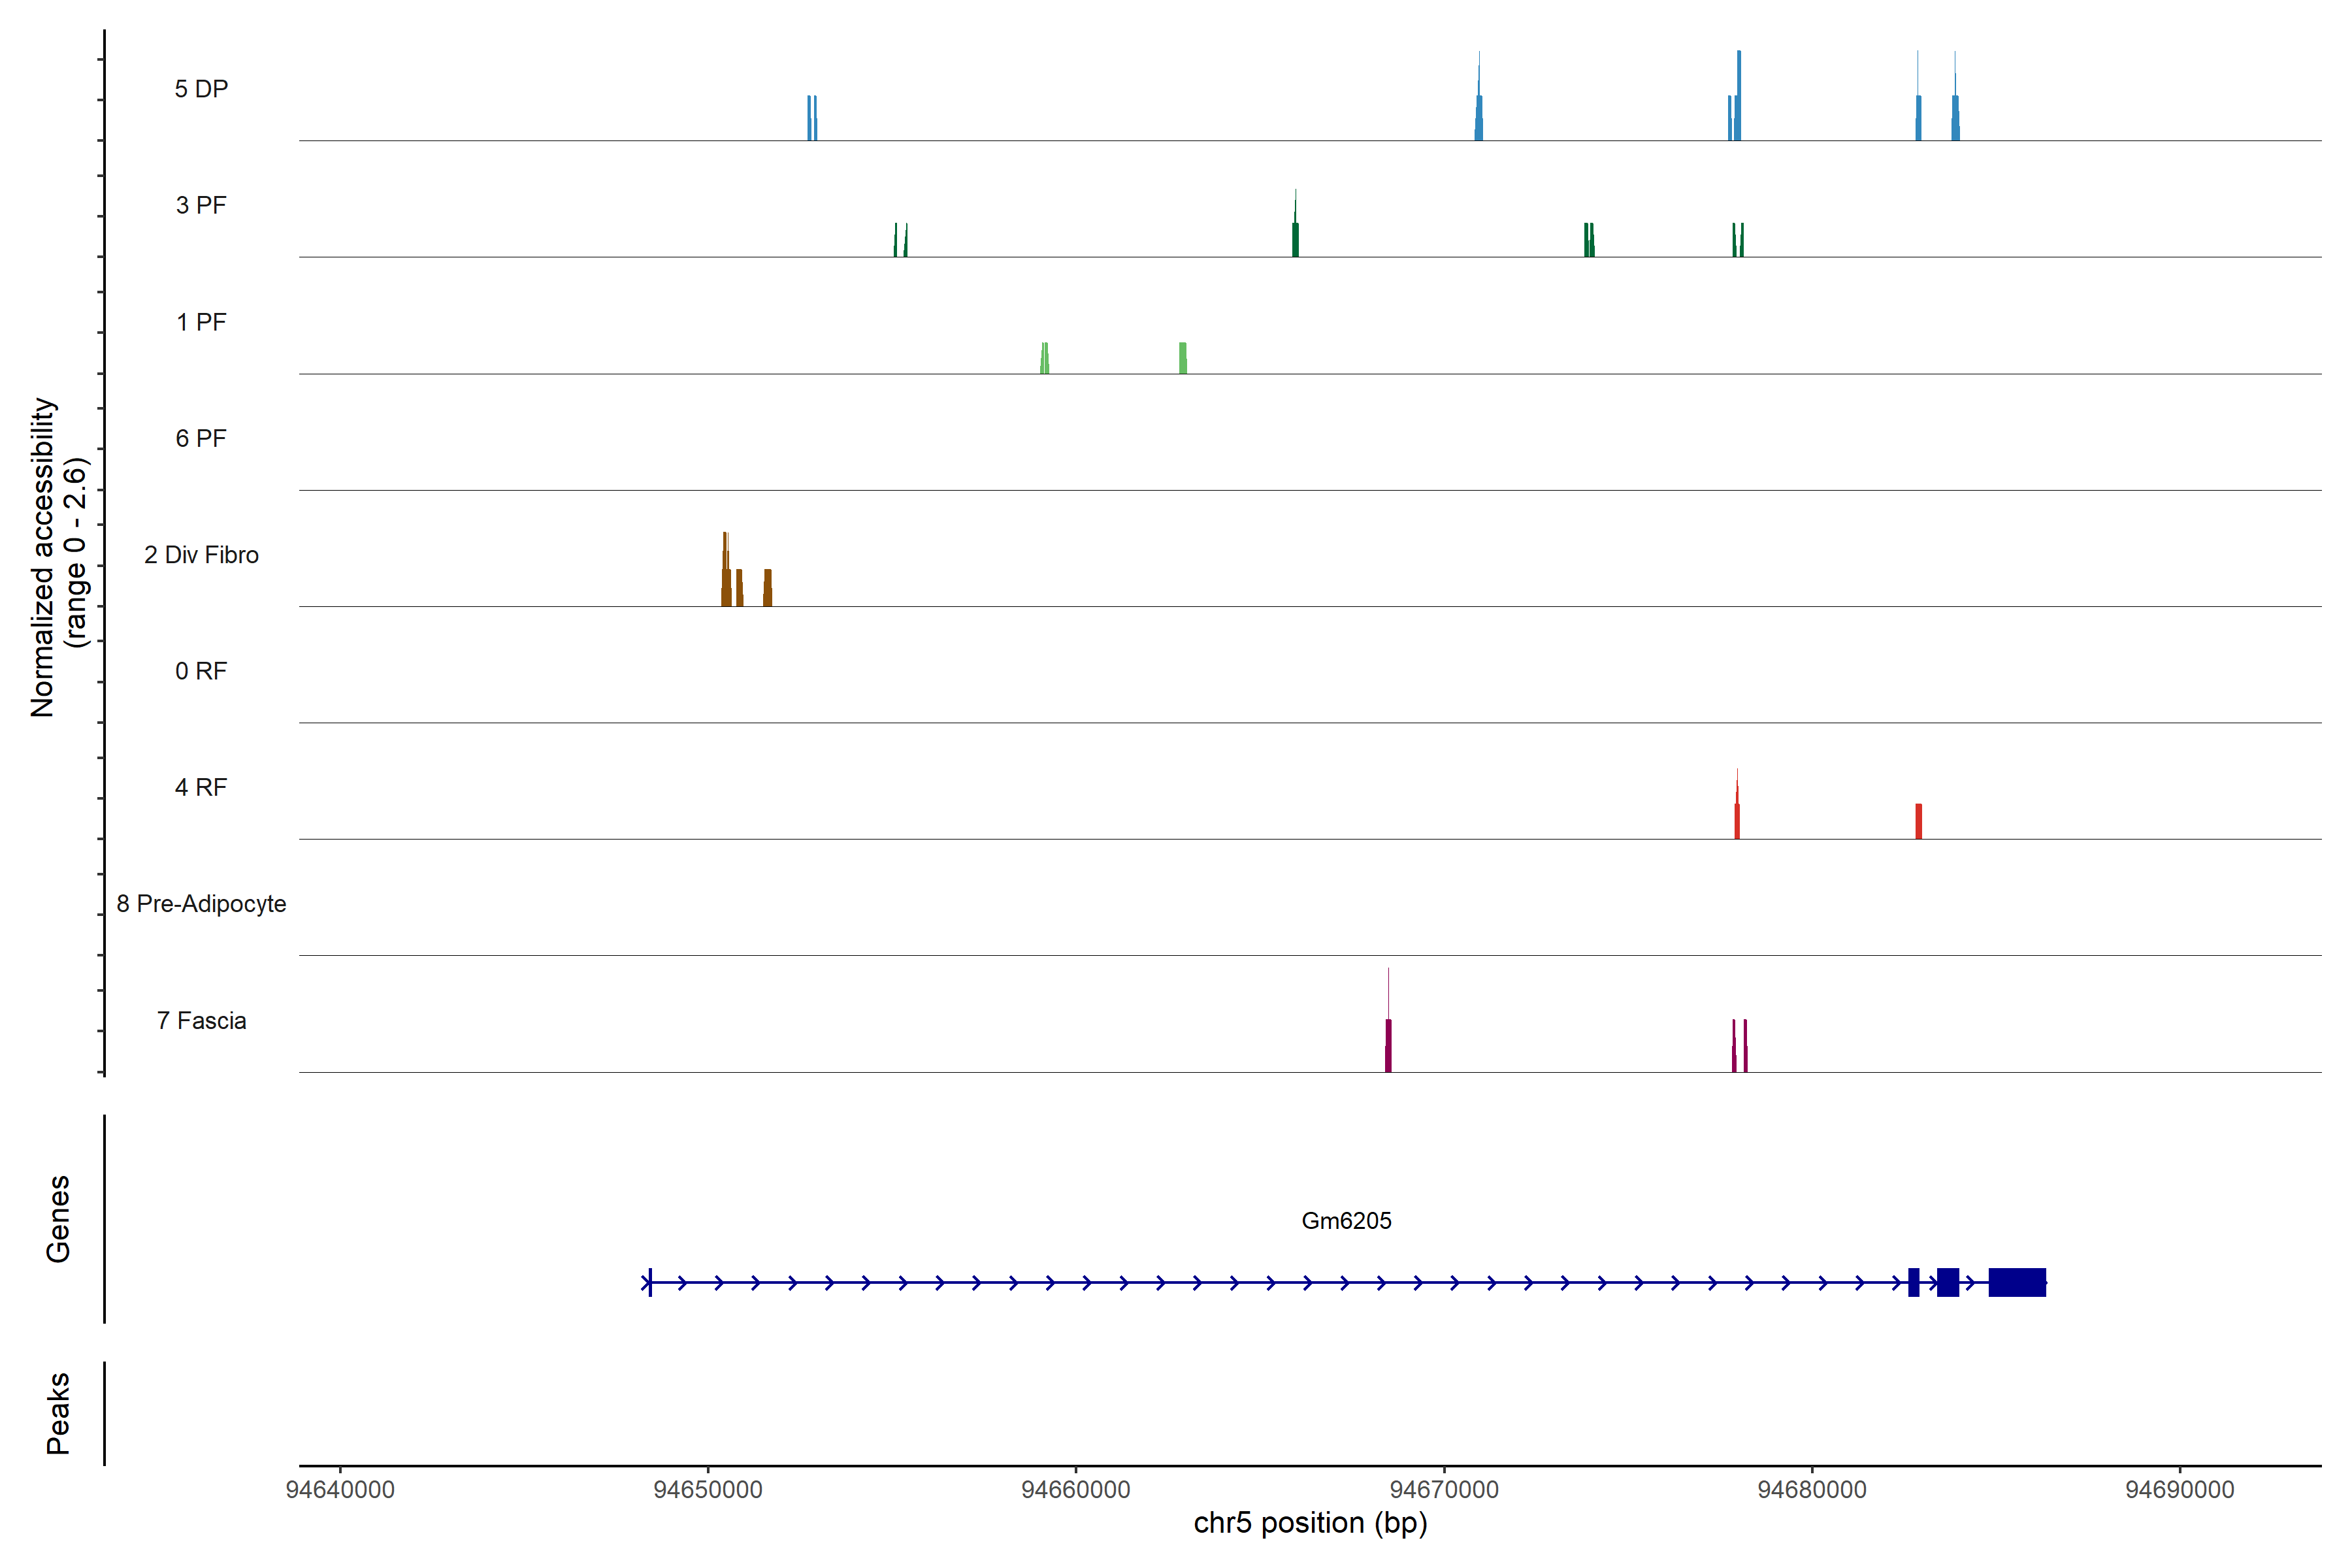The image size is (2352, 1568).
Task: Click the Gm6205 gene start marker
Action: pyautogui.click(x=650, y=1282)
